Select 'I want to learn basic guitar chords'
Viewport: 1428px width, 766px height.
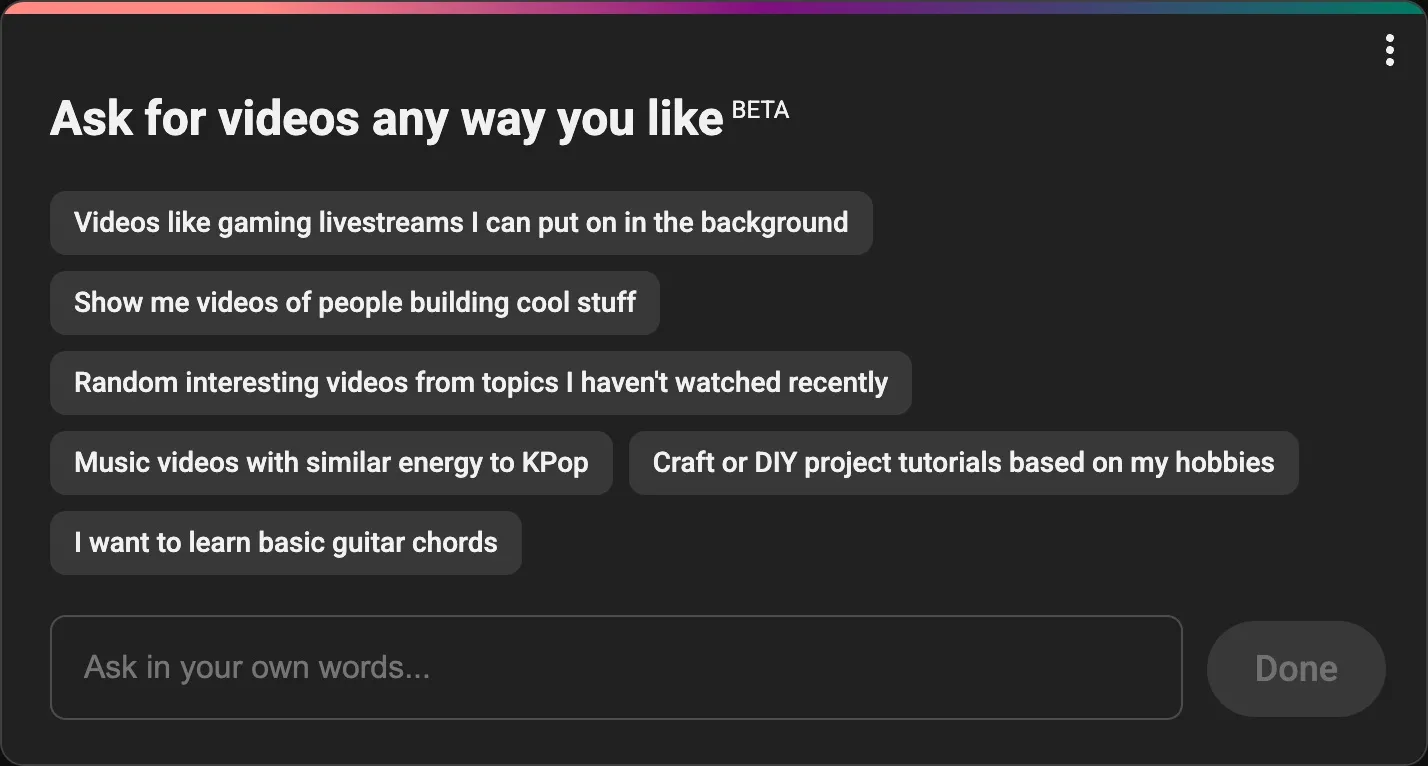coord(285,542)
